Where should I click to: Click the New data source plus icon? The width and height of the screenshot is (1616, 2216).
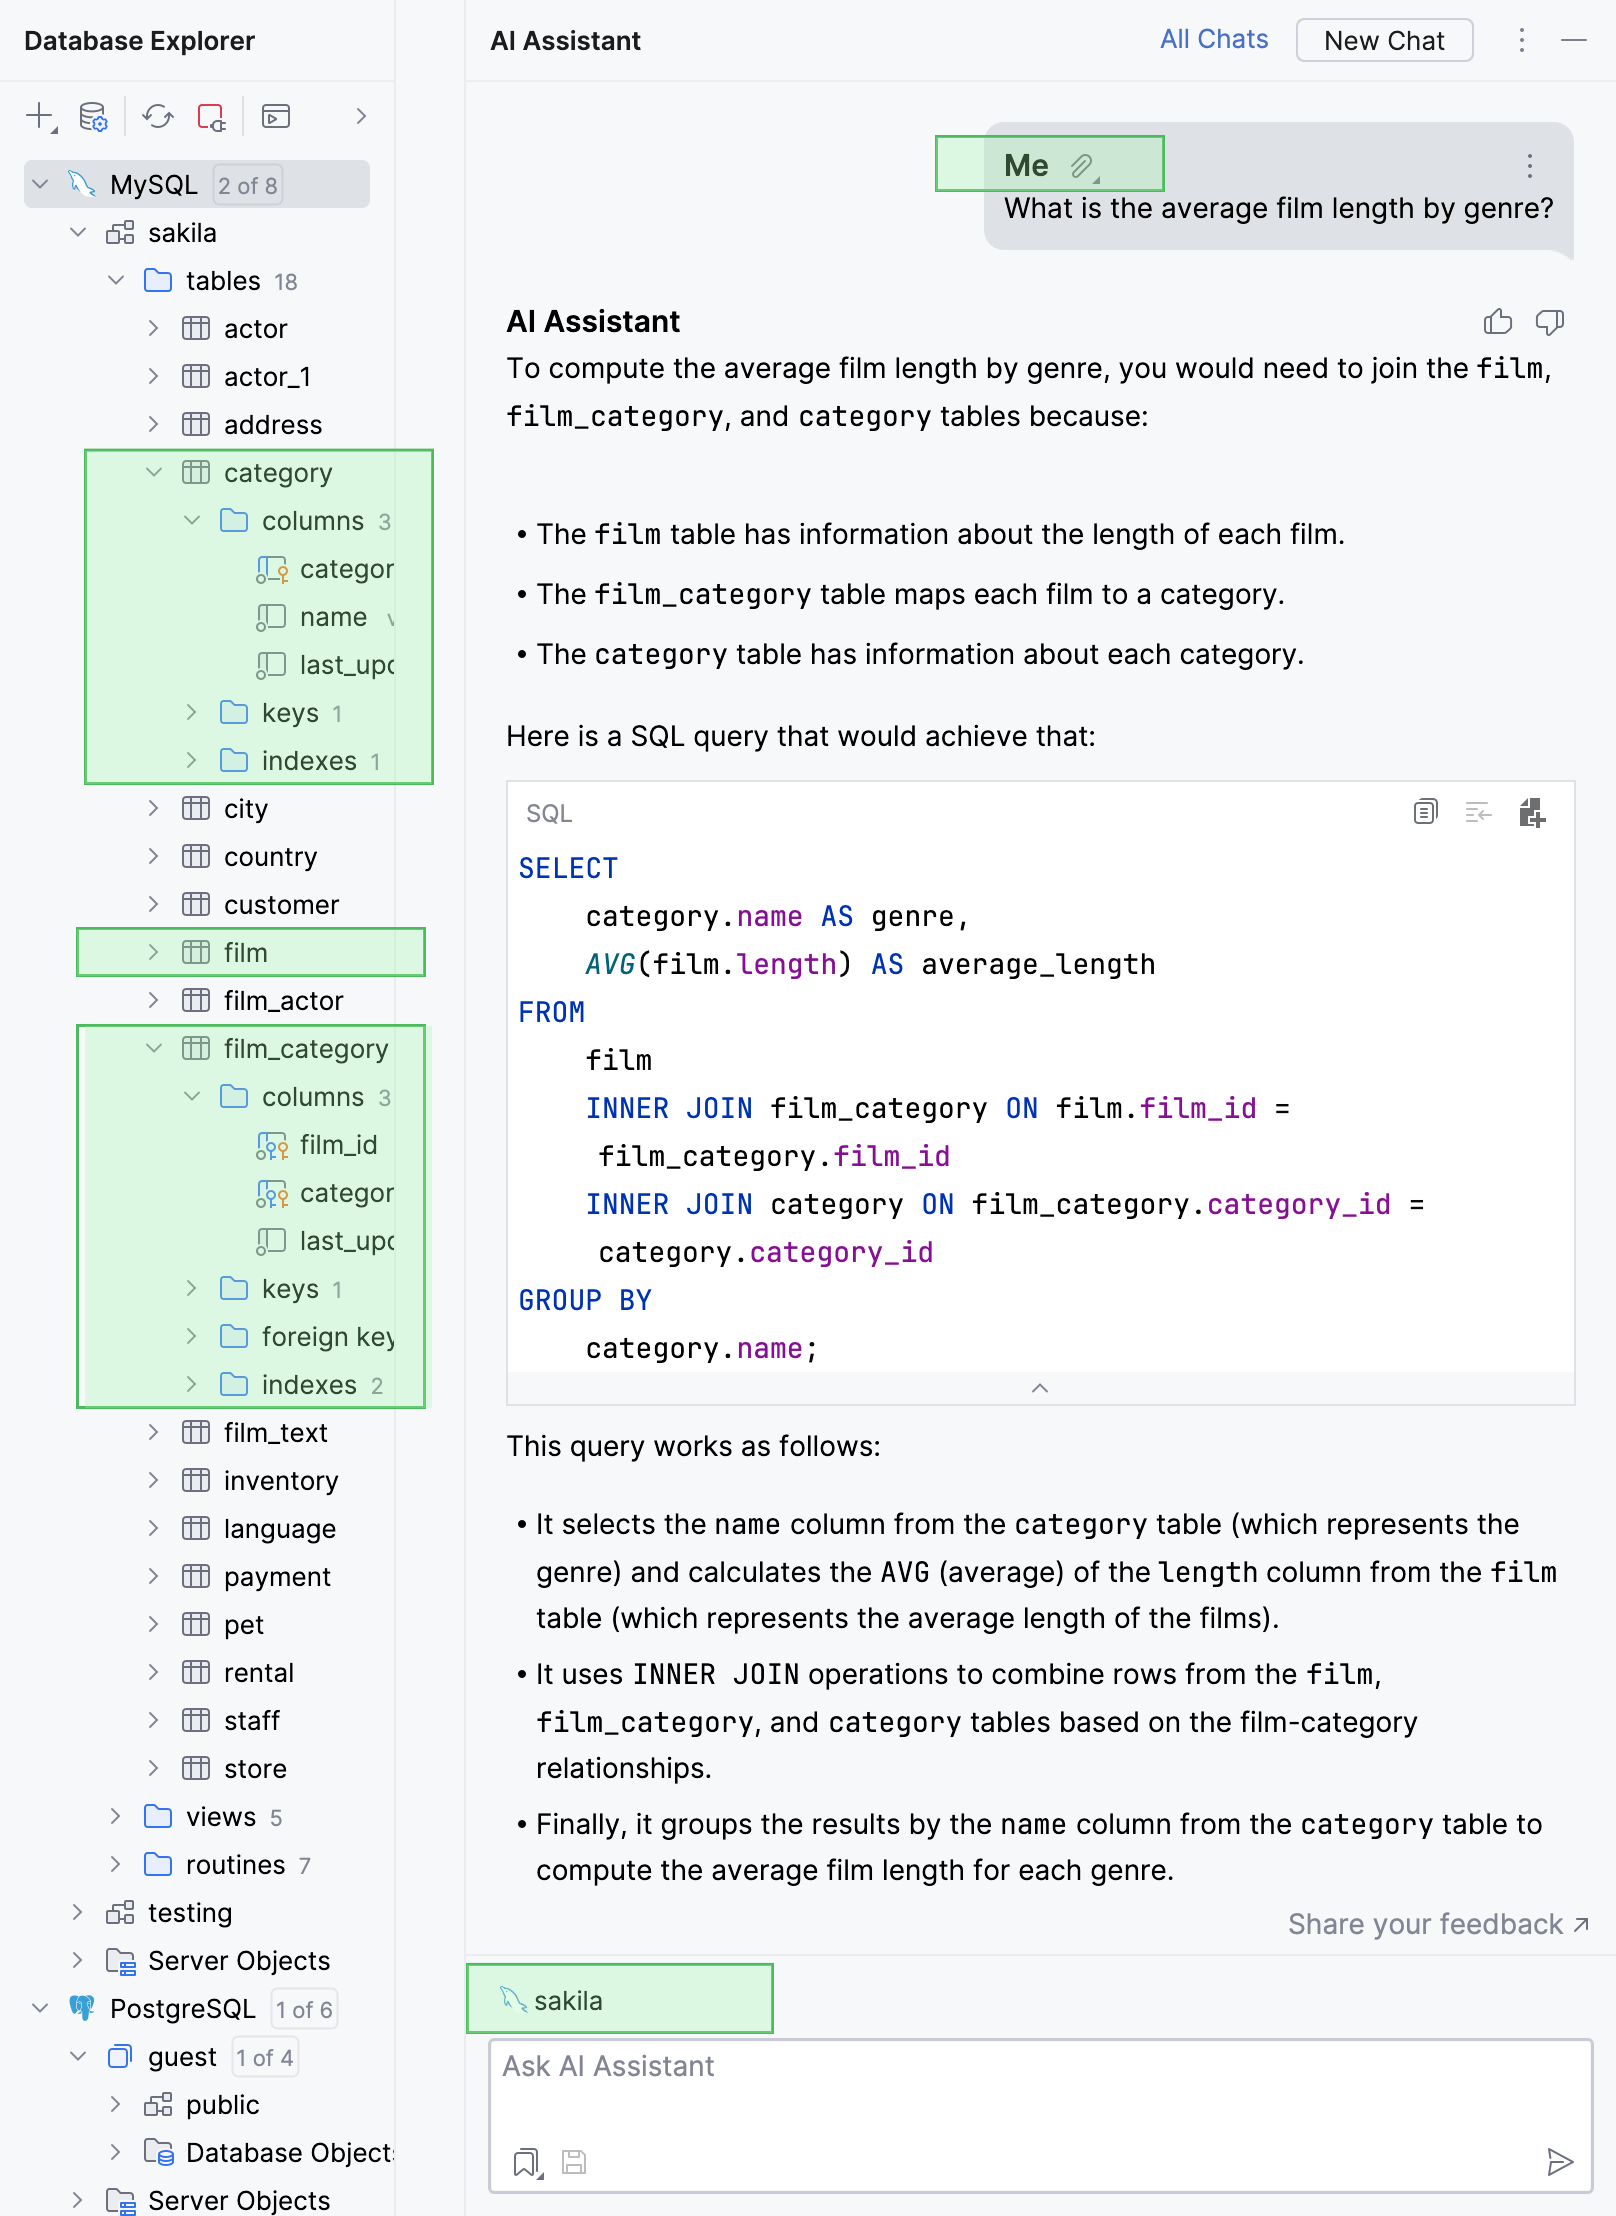(x=40, y=117)
